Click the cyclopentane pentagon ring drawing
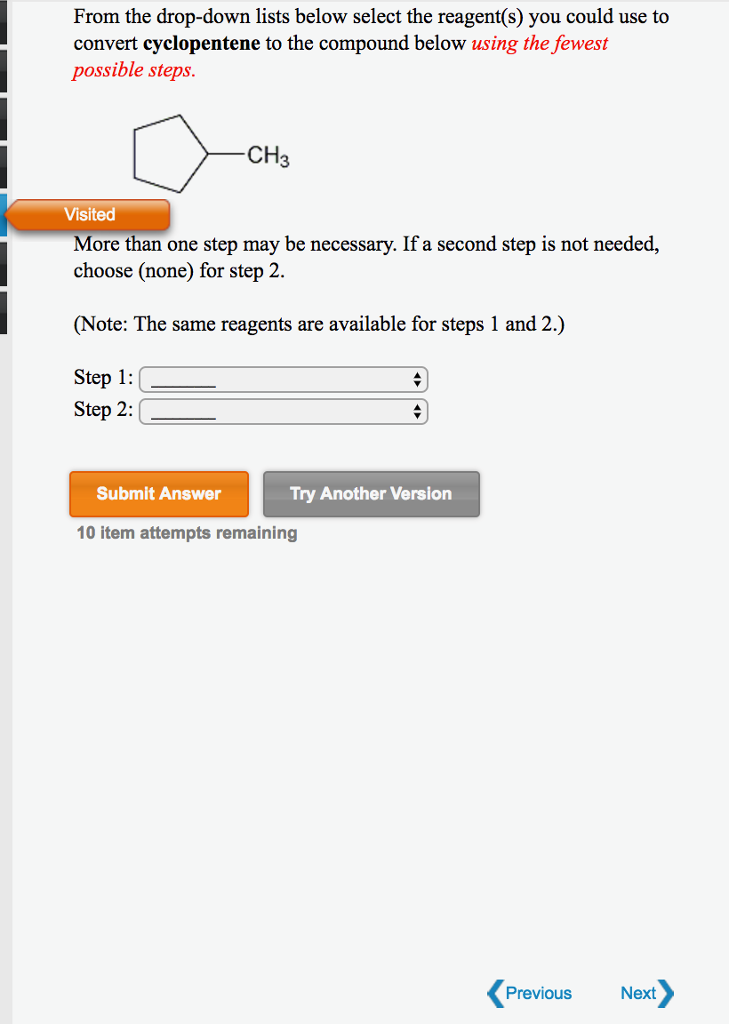This screenshot has width=729, height=1024. click(170, 153)
